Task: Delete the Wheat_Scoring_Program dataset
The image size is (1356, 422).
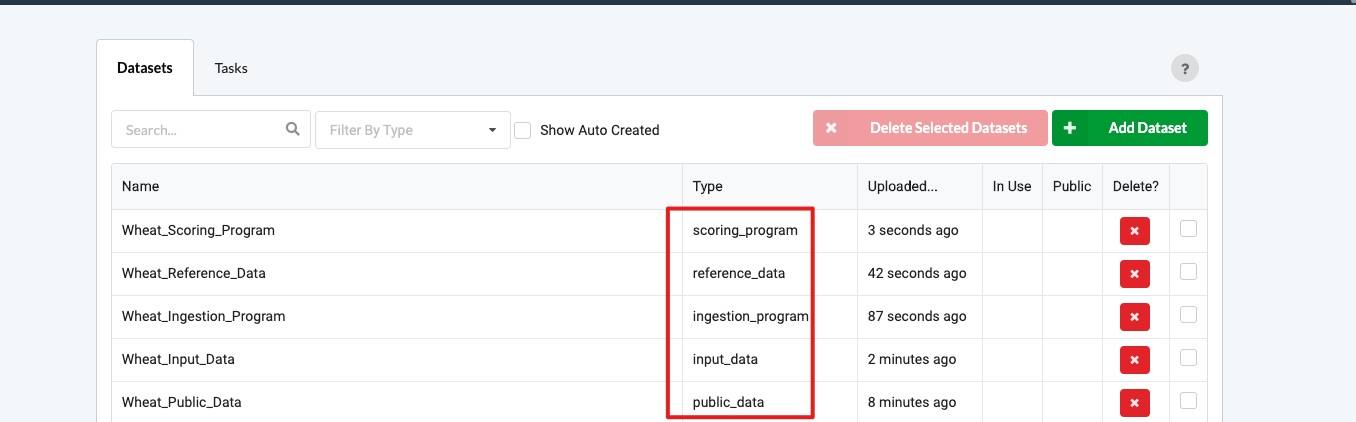Action: [x=1134, y=231]
